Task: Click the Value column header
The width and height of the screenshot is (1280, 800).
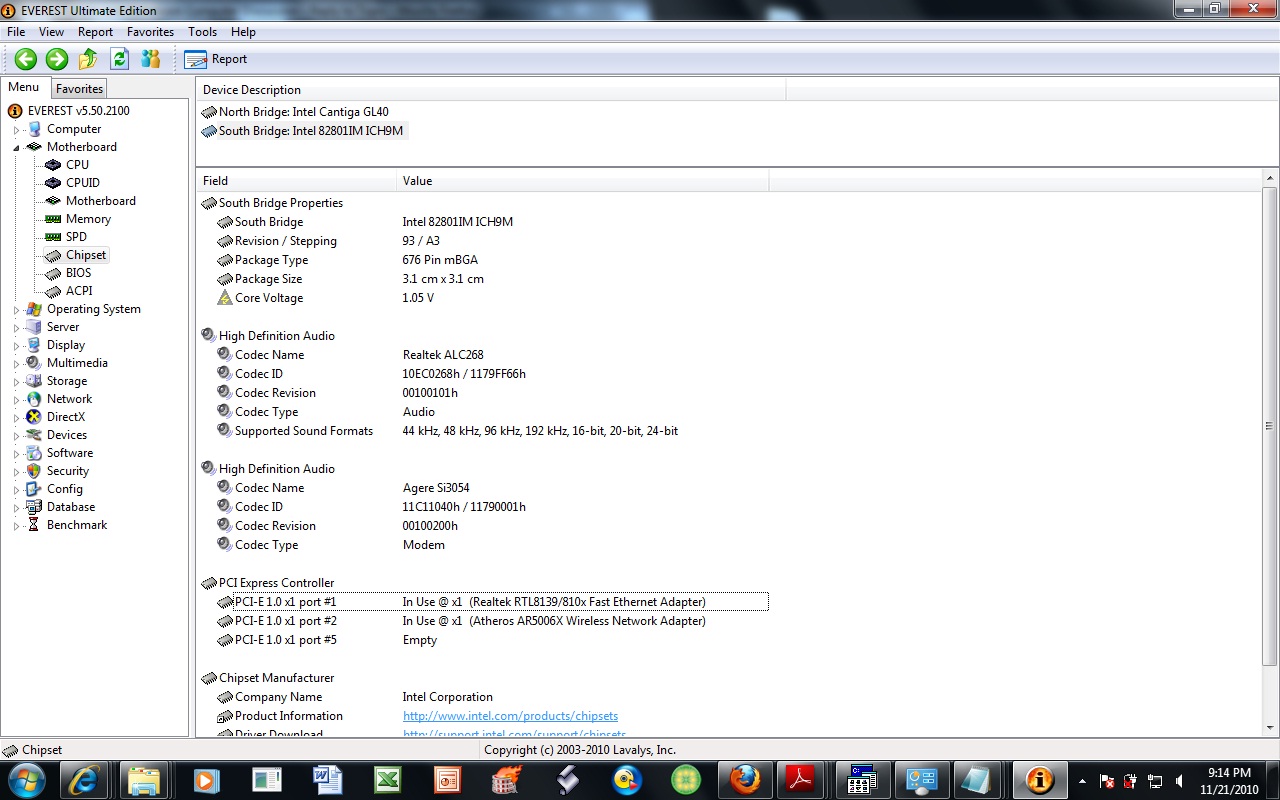Action: pyautogui.click(x=583, y=181)
